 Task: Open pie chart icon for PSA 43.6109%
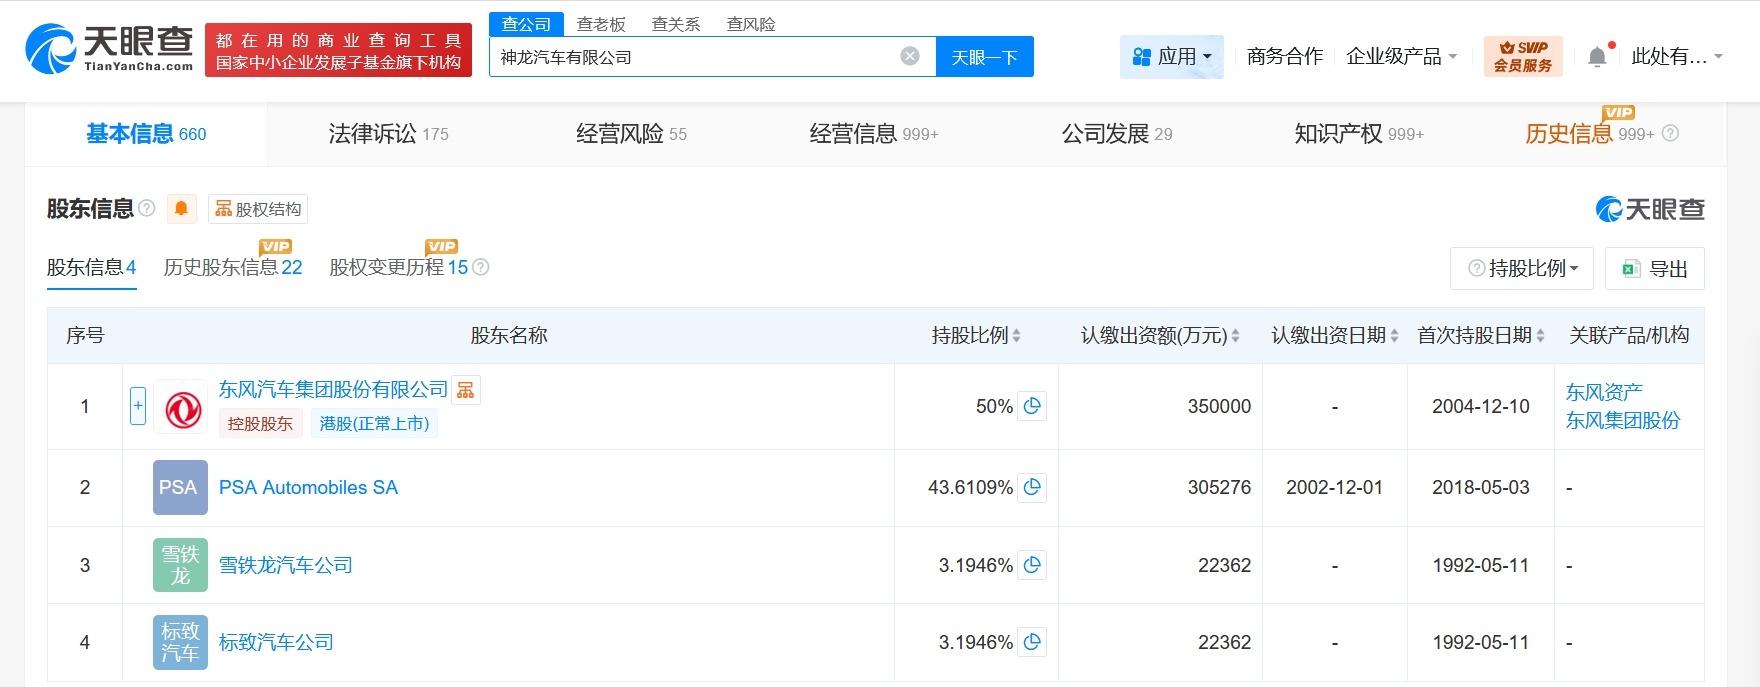[x=1032, y=487]
